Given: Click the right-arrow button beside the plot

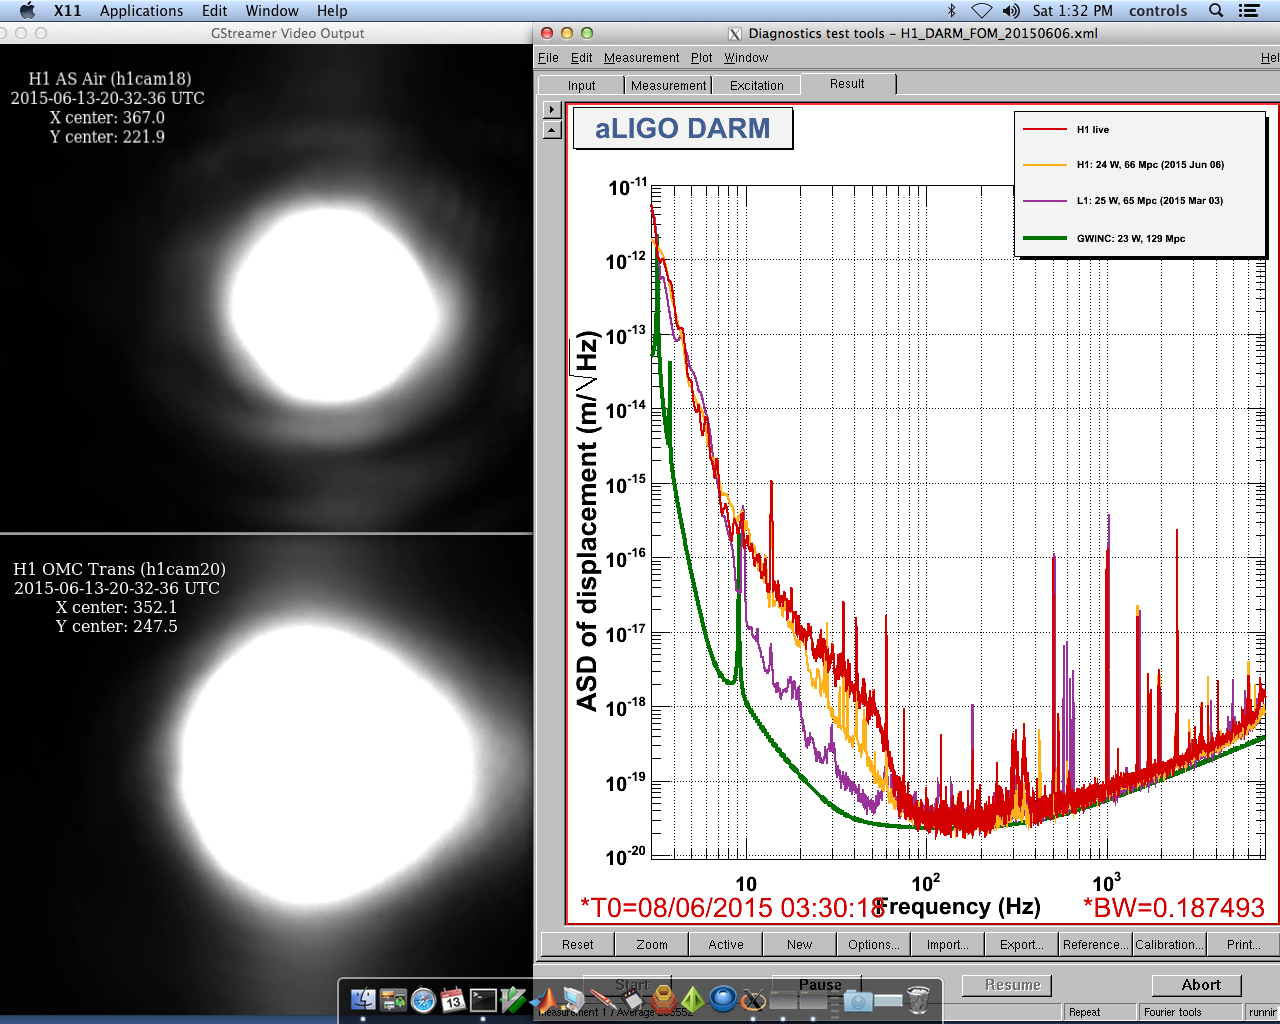Looking at the screenshot, I should [552, 110].
